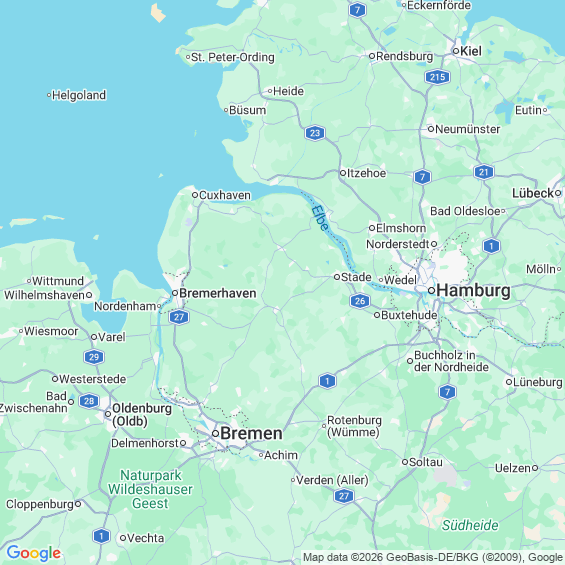Select the Elbe river label
This screenshot has width=565, height=565.
pyautogui.click(x=320, y=218)
